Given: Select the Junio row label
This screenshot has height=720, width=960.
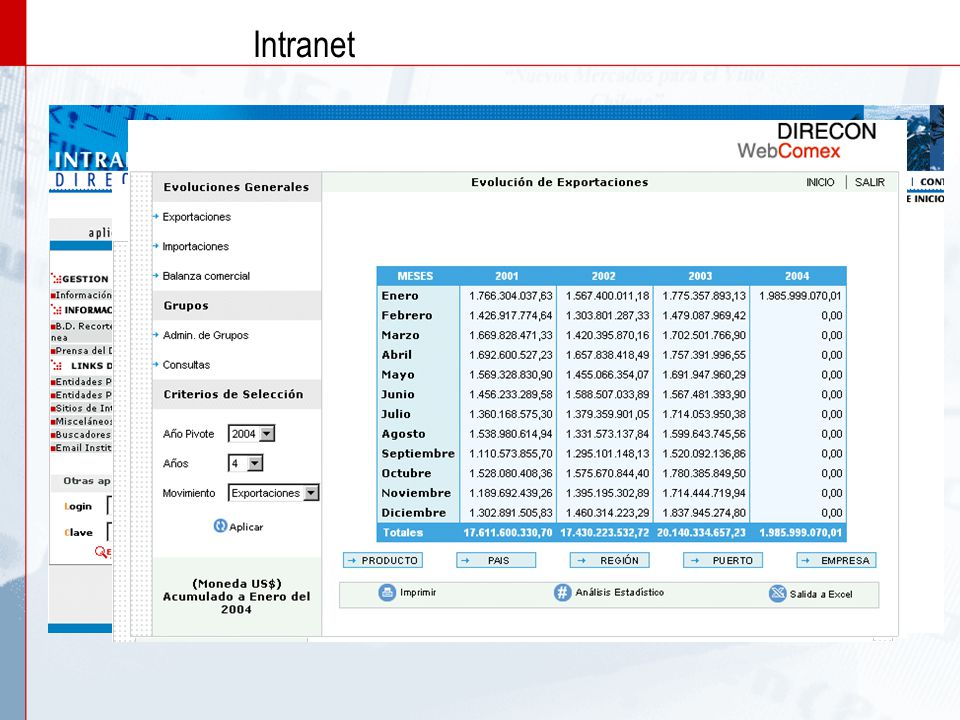Looking at the screenshot, I should coord(398,394).
